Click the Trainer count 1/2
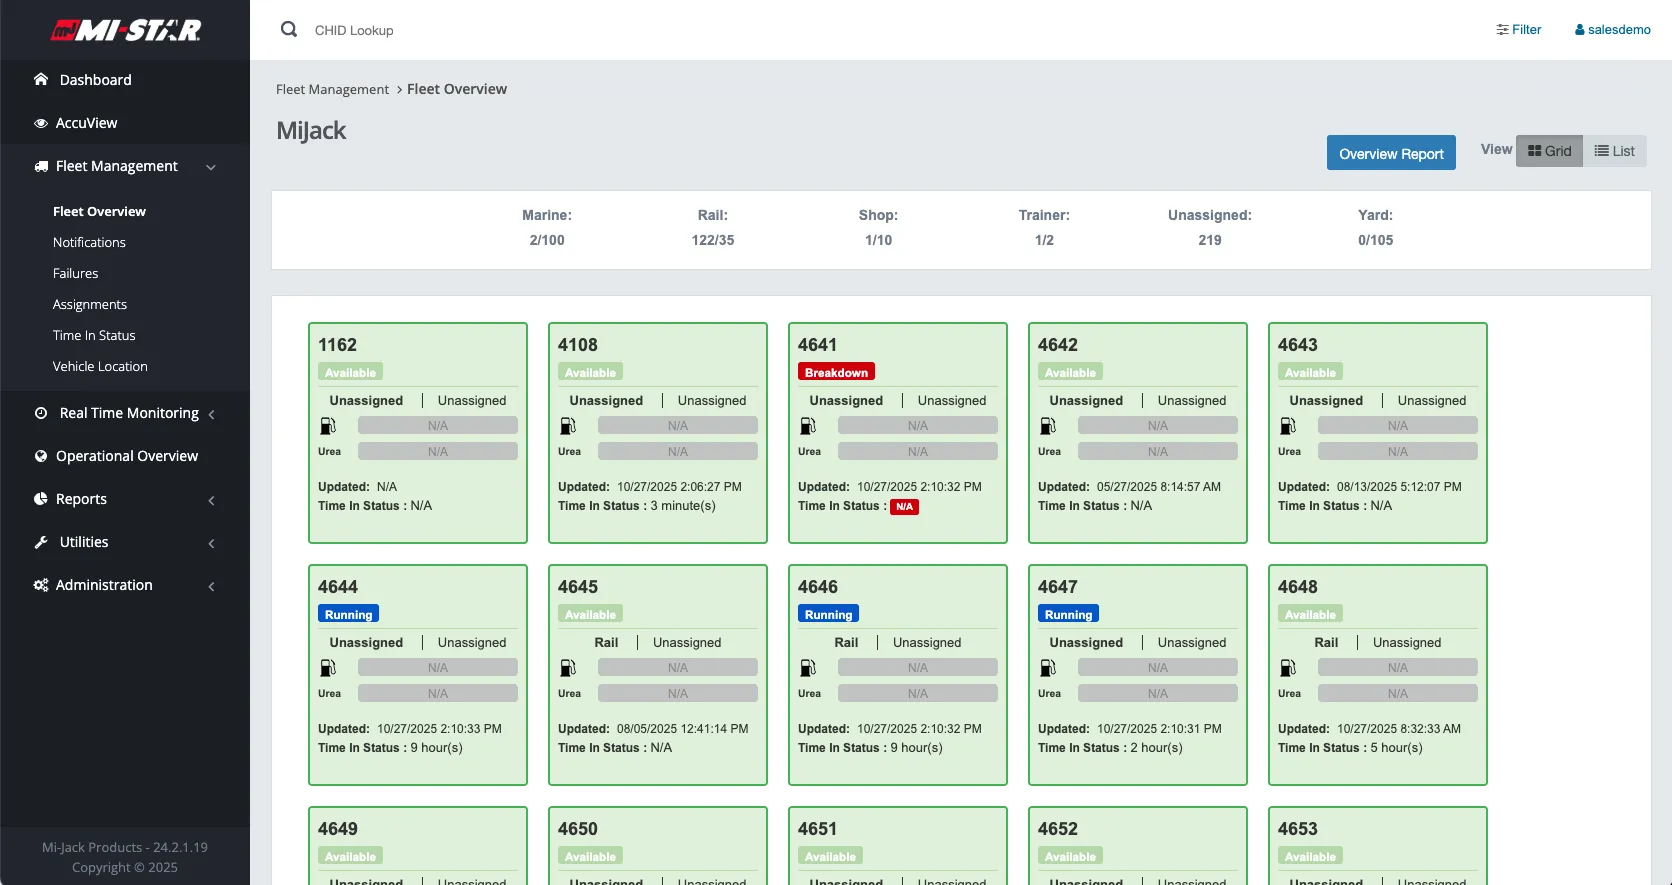This screenshot has height=885, width=1672. (1044, 240)
